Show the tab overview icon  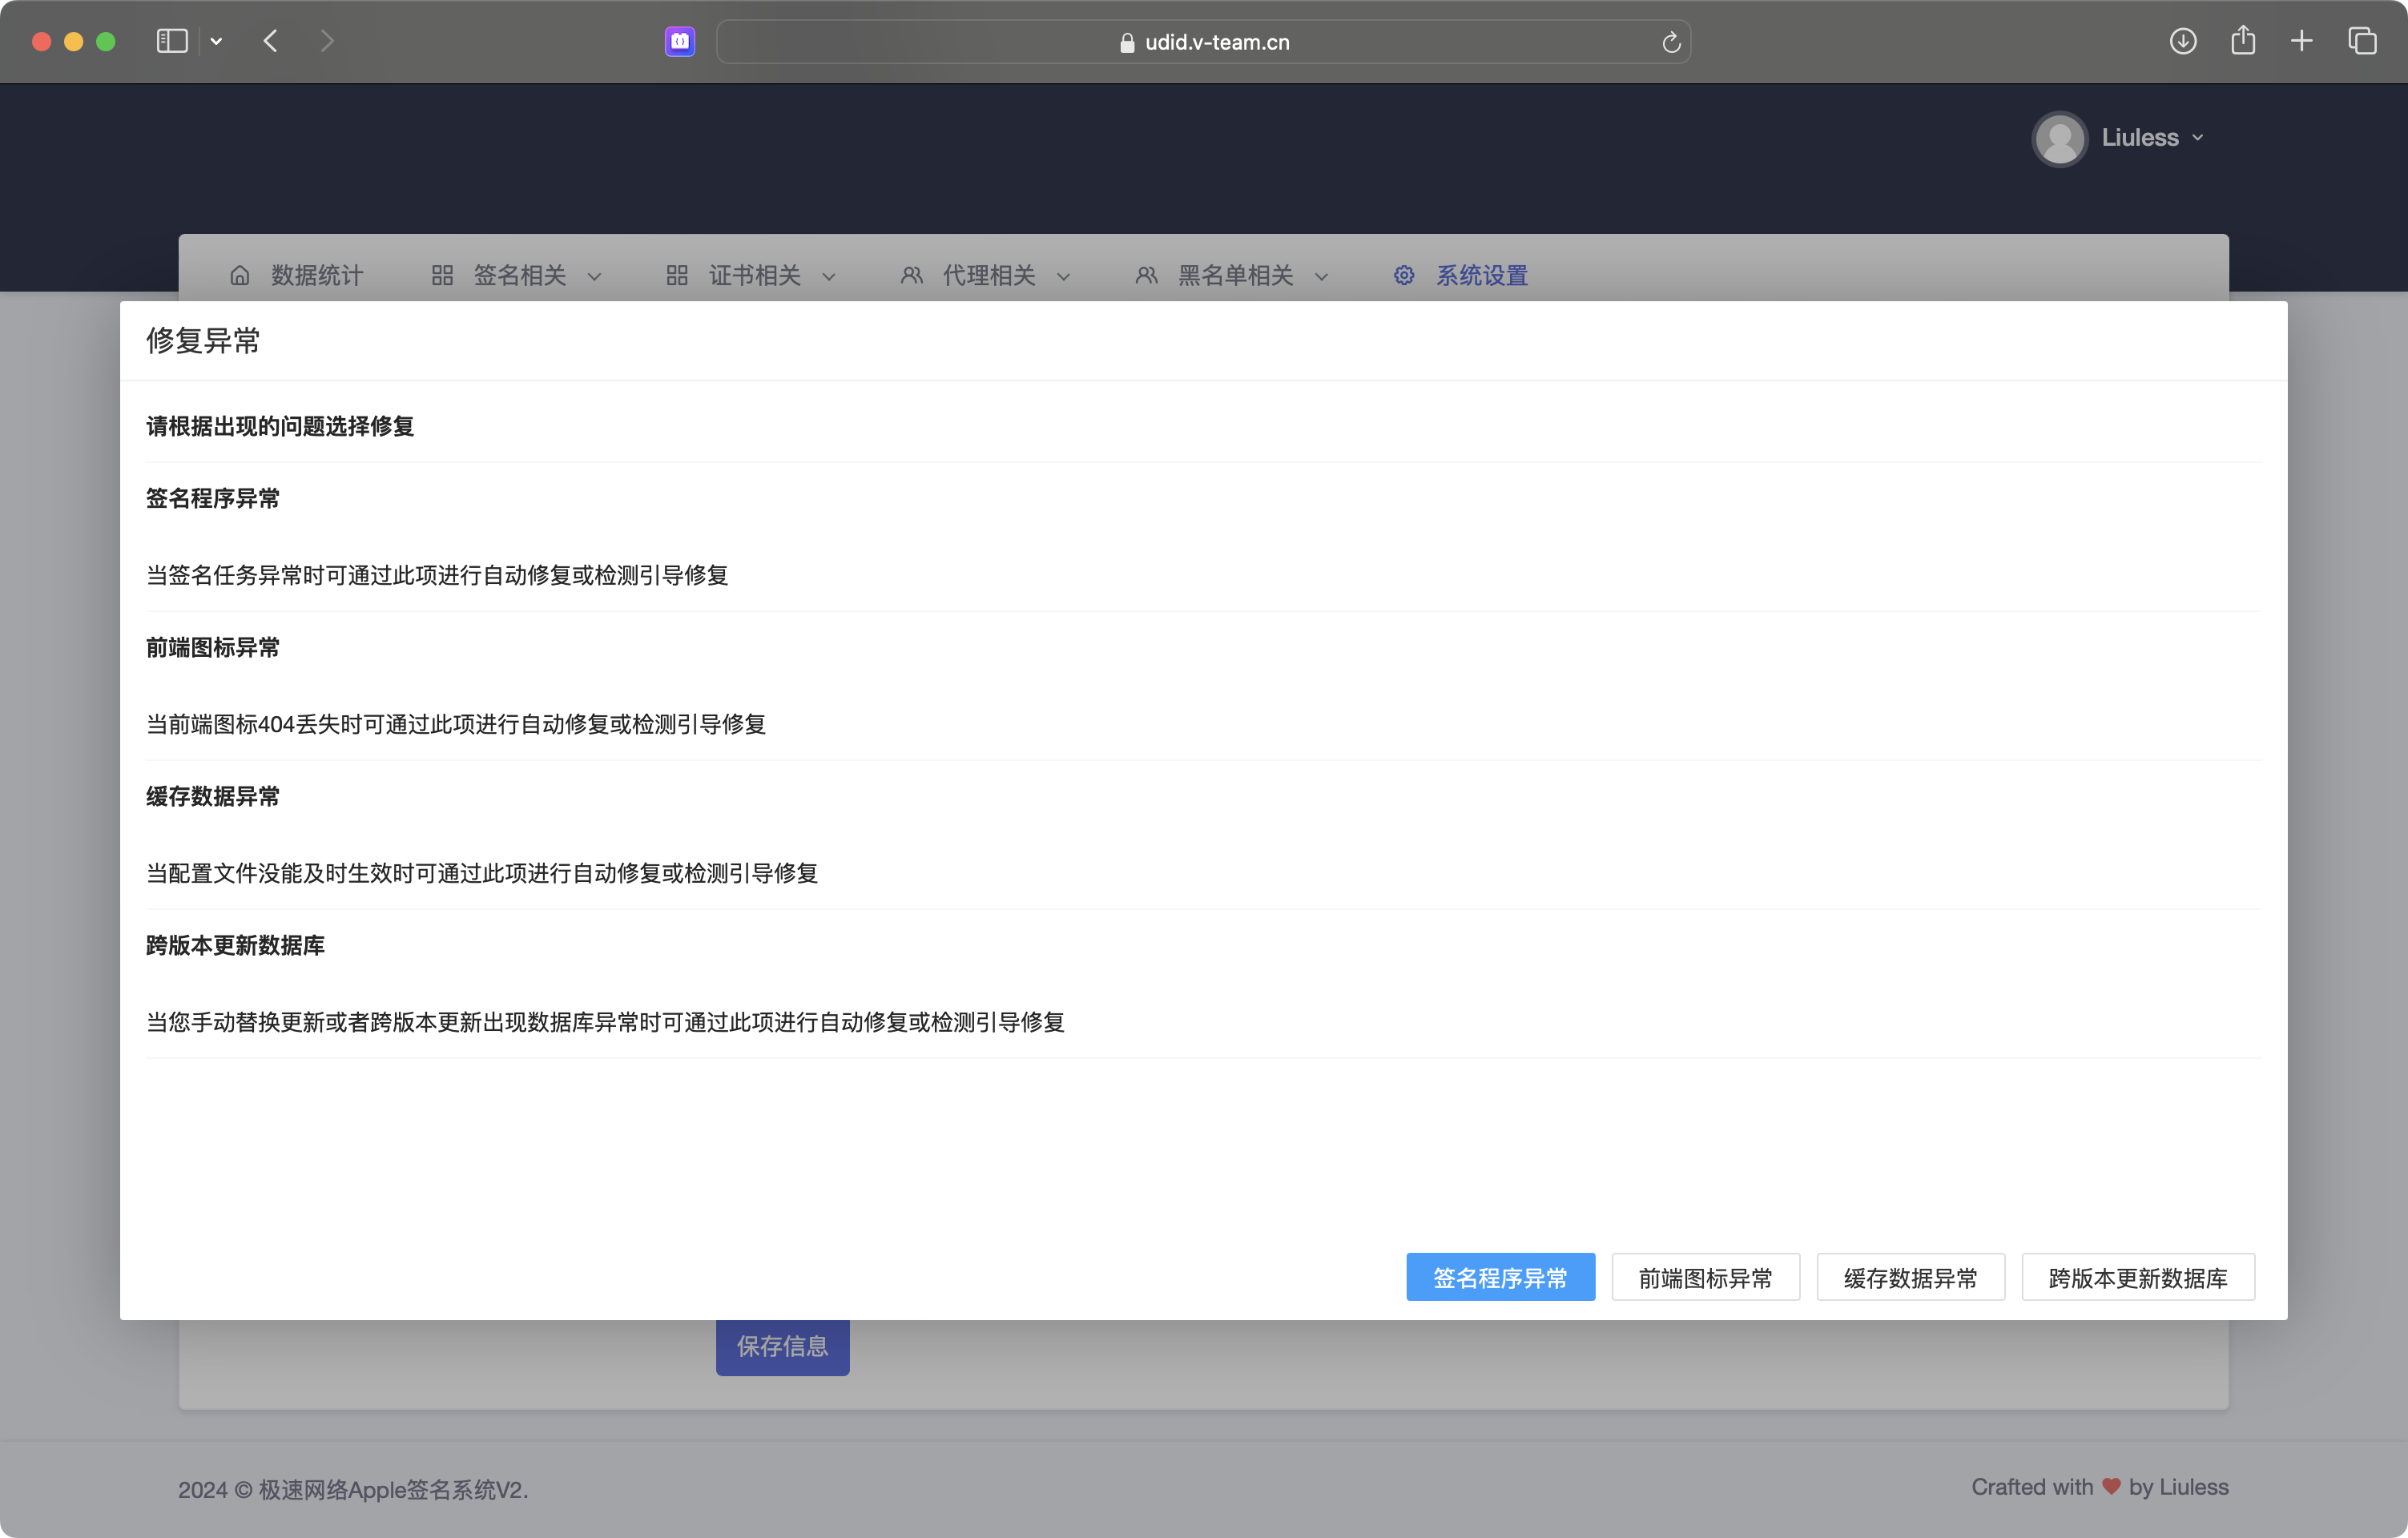coord(2362,41)
